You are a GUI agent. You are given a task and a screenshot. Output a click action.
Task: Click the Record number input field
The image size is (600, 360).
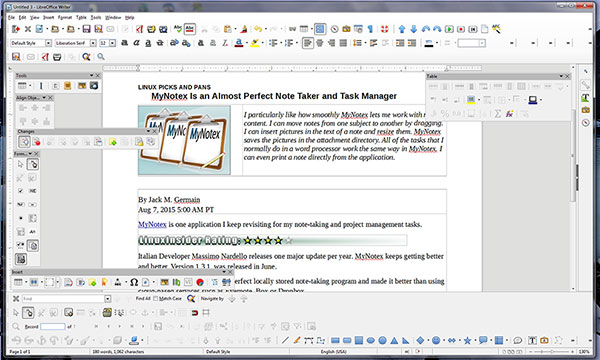tap(53, 327)
